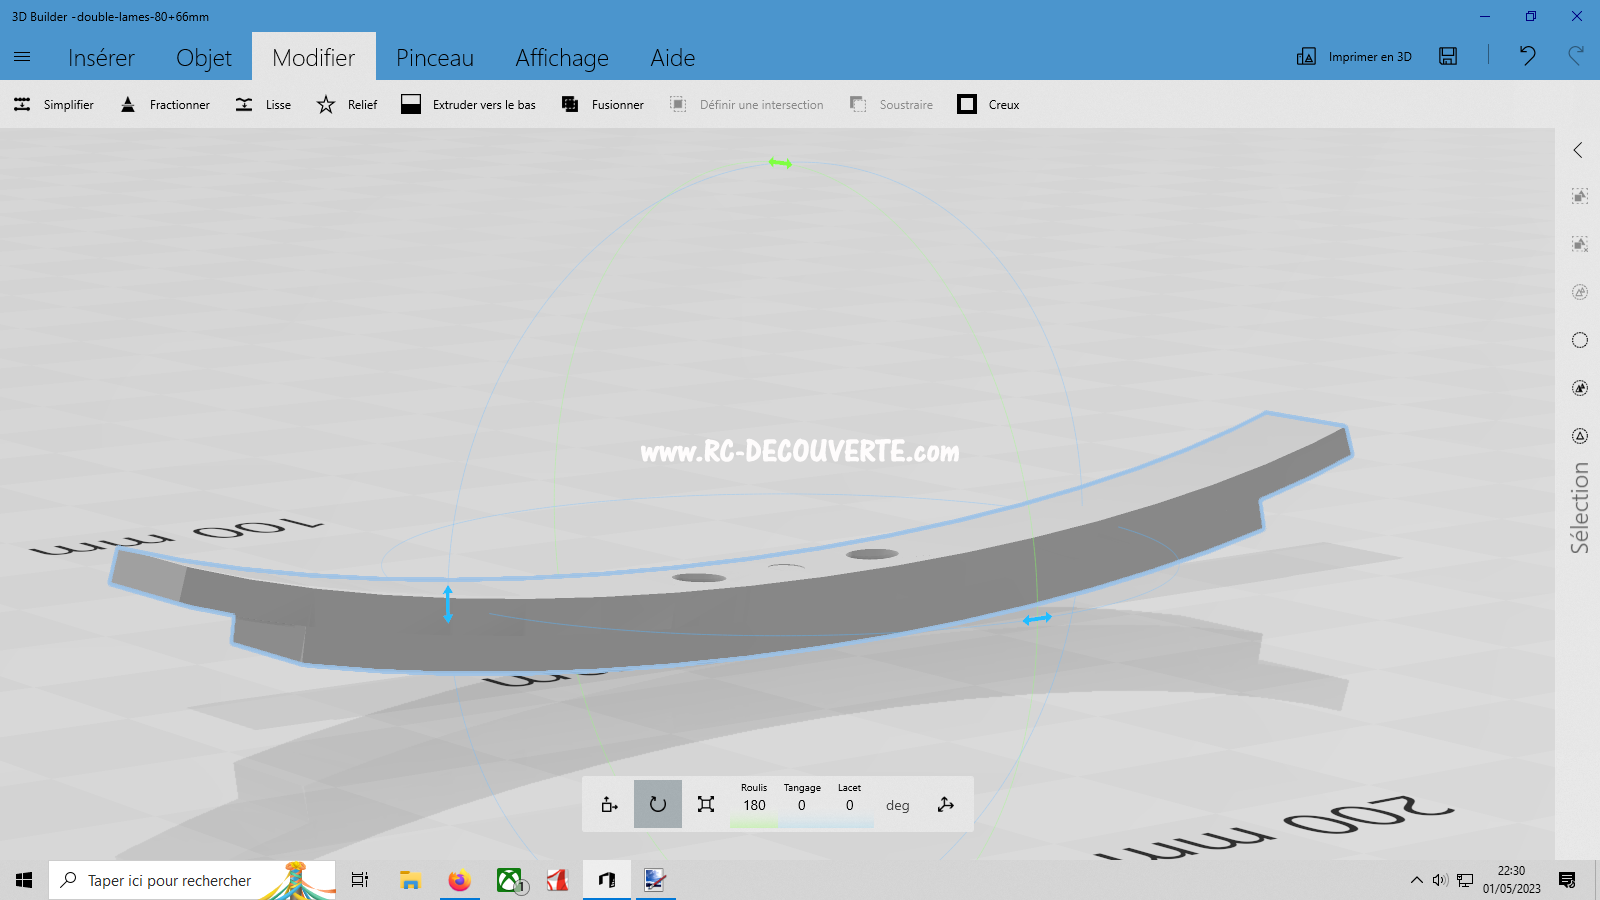Click the Fusionner tool
This screenshot has height=900, width=1600.
(603, 104)
